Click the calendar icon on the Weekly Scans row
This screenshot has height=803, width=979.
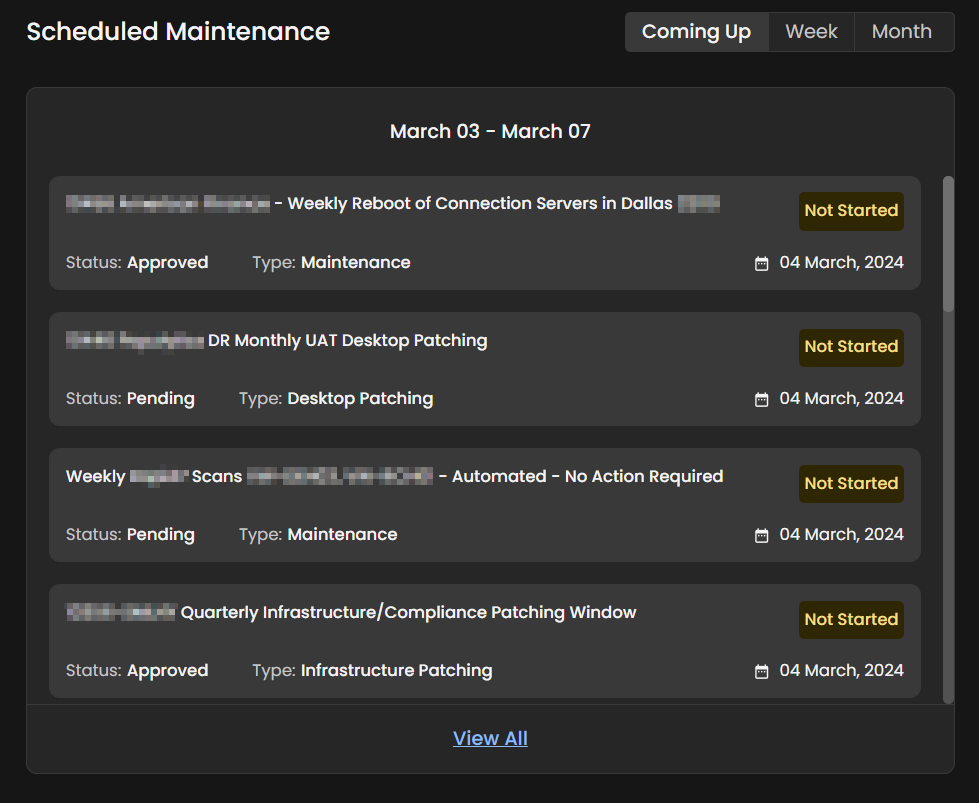(760, 534)
